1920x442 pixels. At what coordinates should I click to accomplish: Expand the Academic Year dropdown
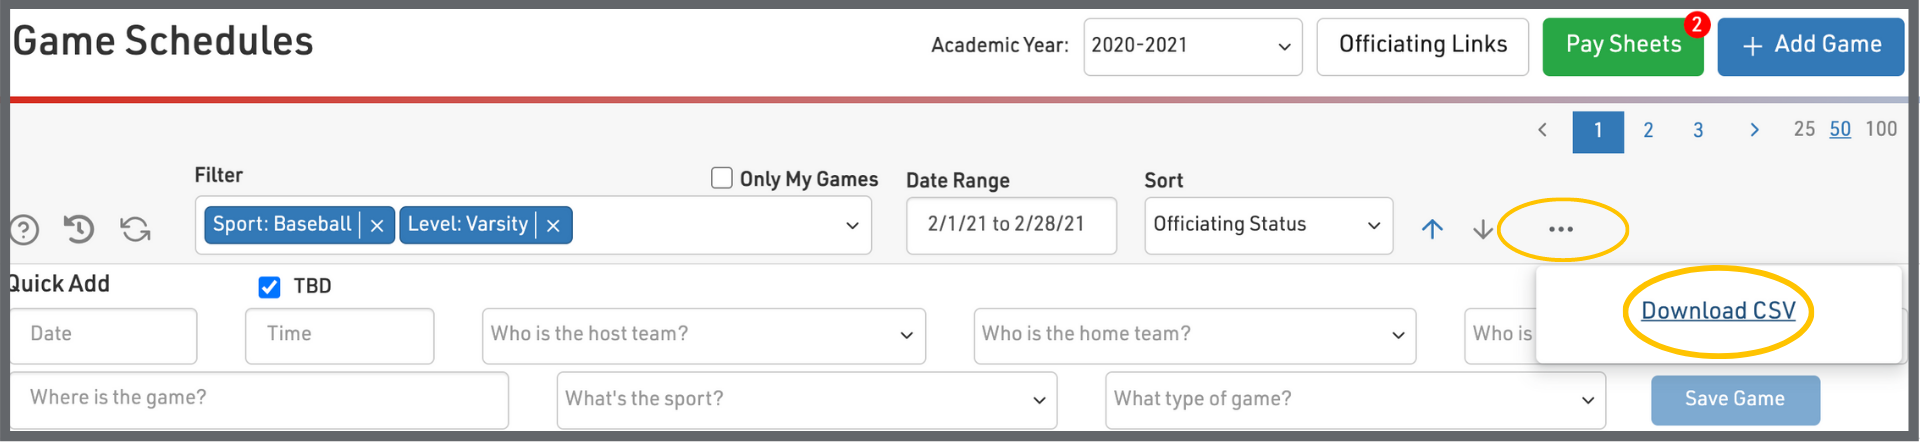coord(1192,46)
